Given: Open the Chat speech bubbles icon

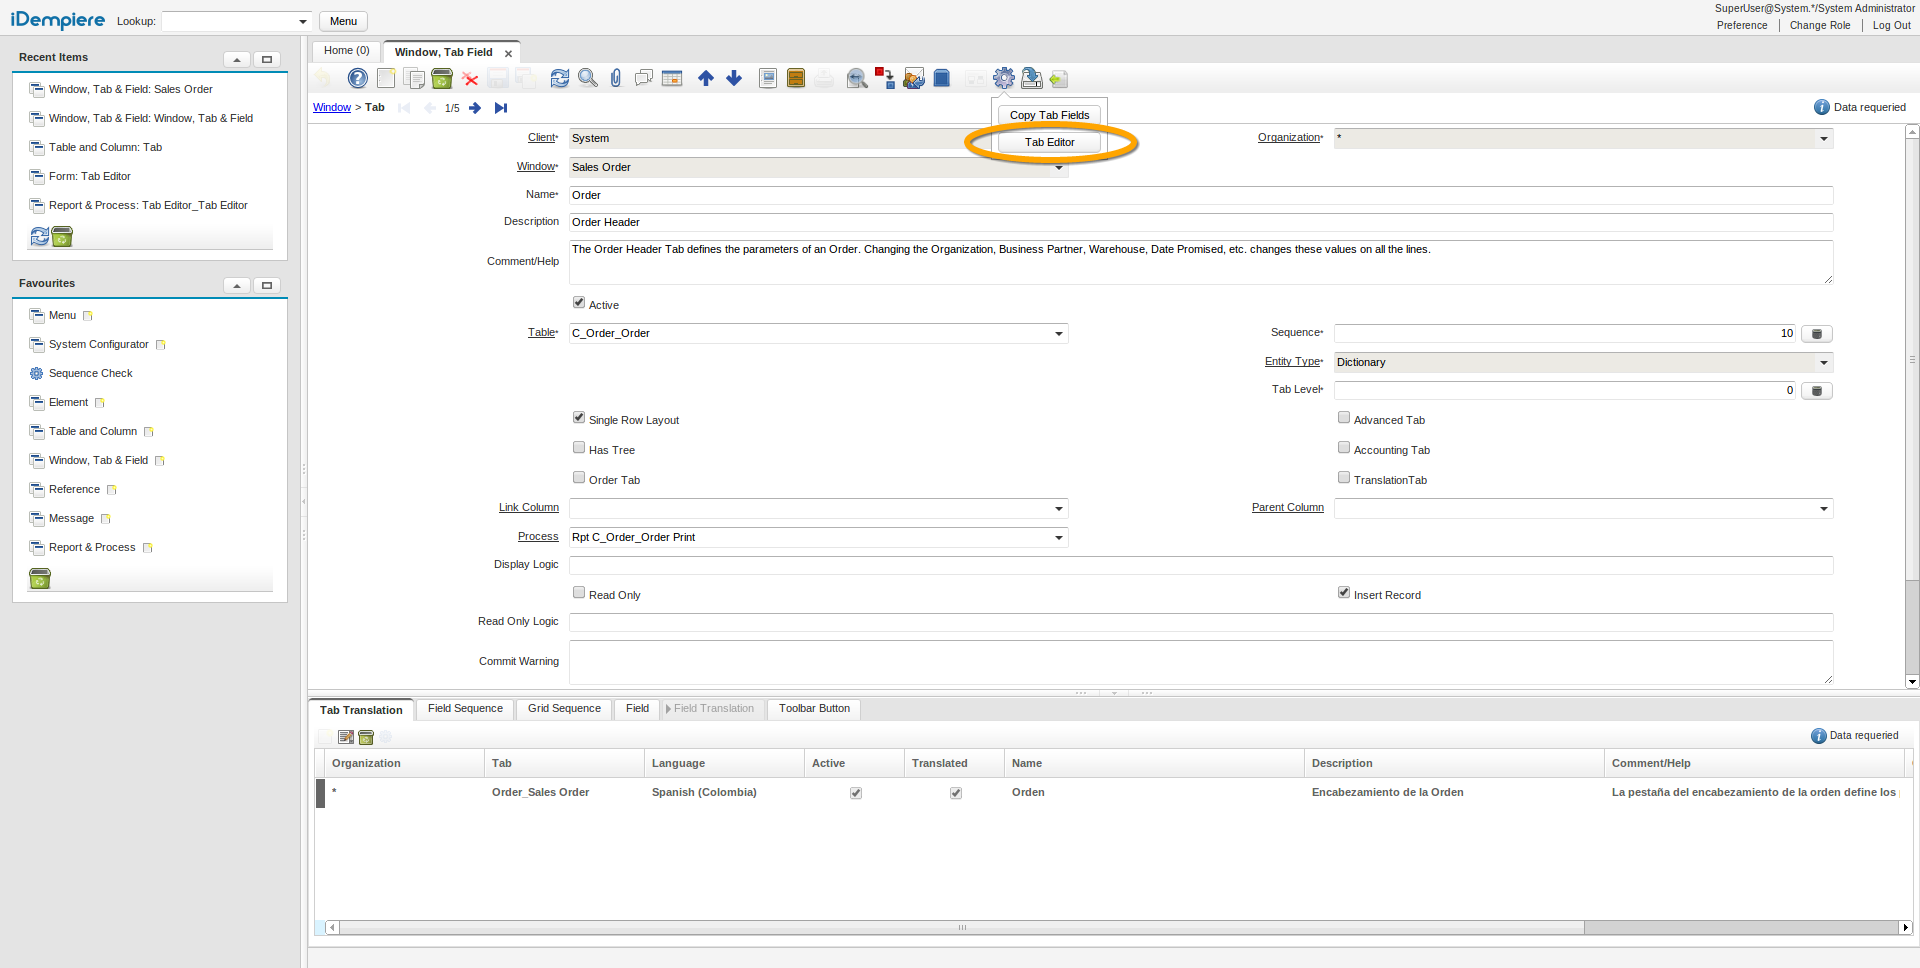Looking at the screenshot, I should pos(644,78).
